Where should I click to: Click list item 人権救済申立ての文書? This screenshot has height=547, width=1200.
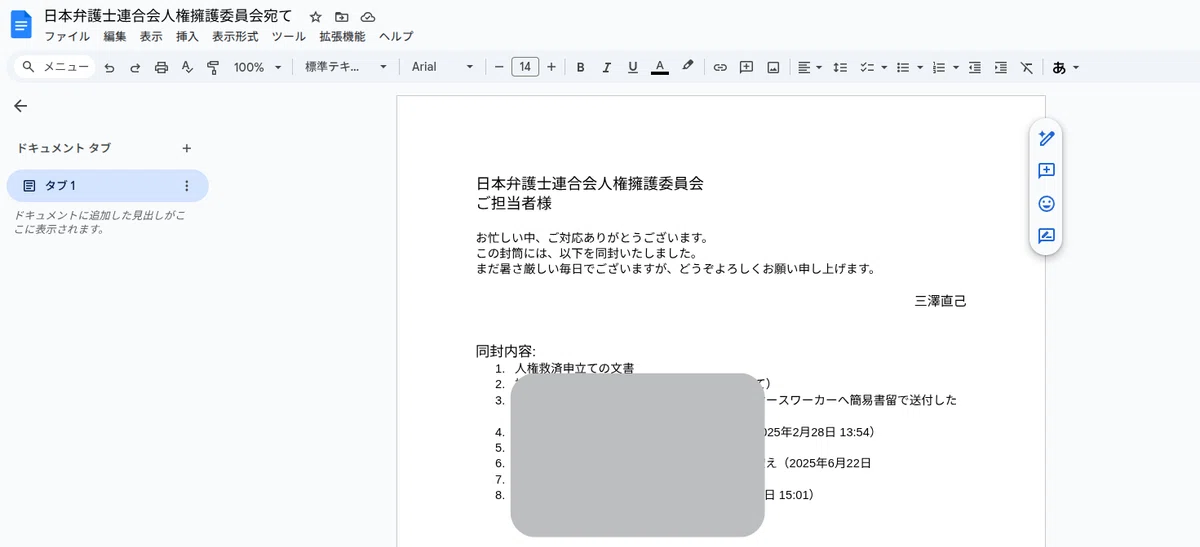coord(574,369)
